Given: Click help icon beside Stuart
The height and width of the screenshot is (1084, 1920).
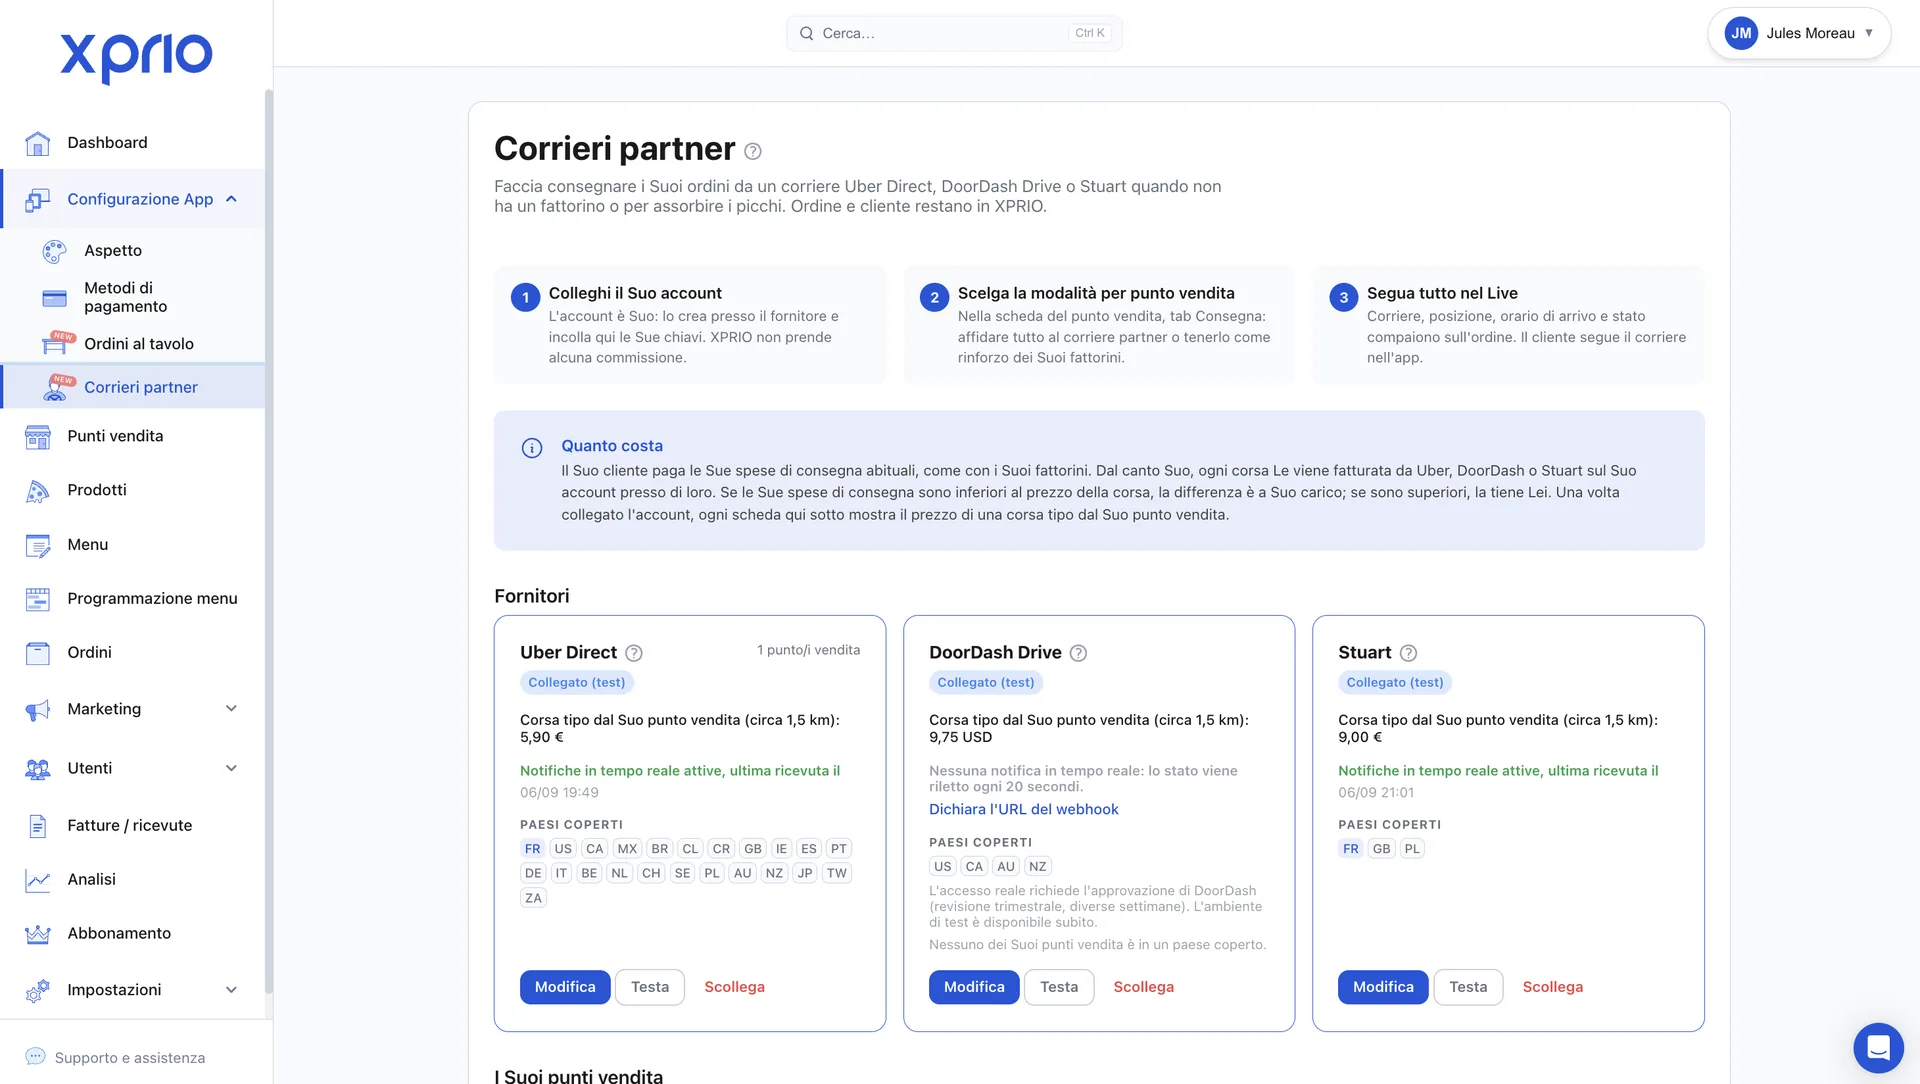Looking at the screenshot, I should tap(1408, 653).
